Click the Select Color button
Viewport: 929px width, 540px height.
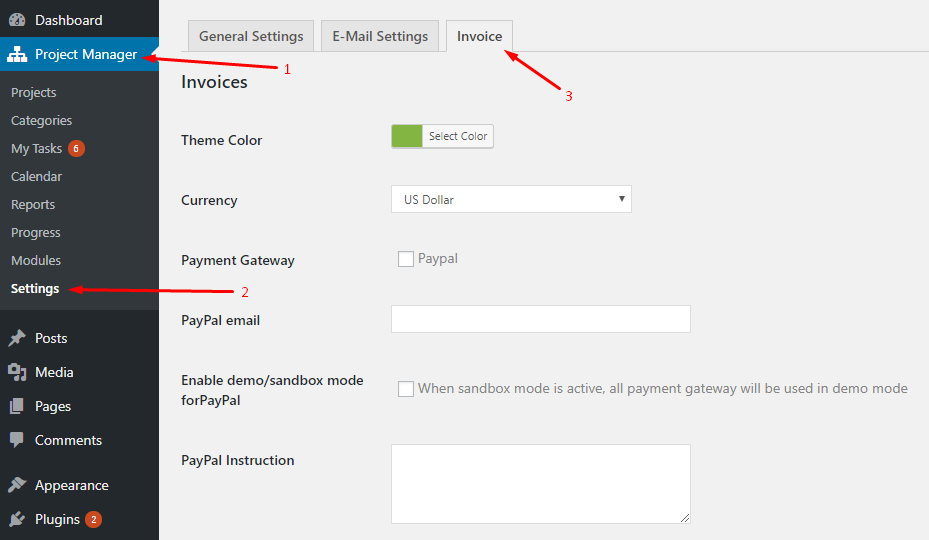coord(458,136)
